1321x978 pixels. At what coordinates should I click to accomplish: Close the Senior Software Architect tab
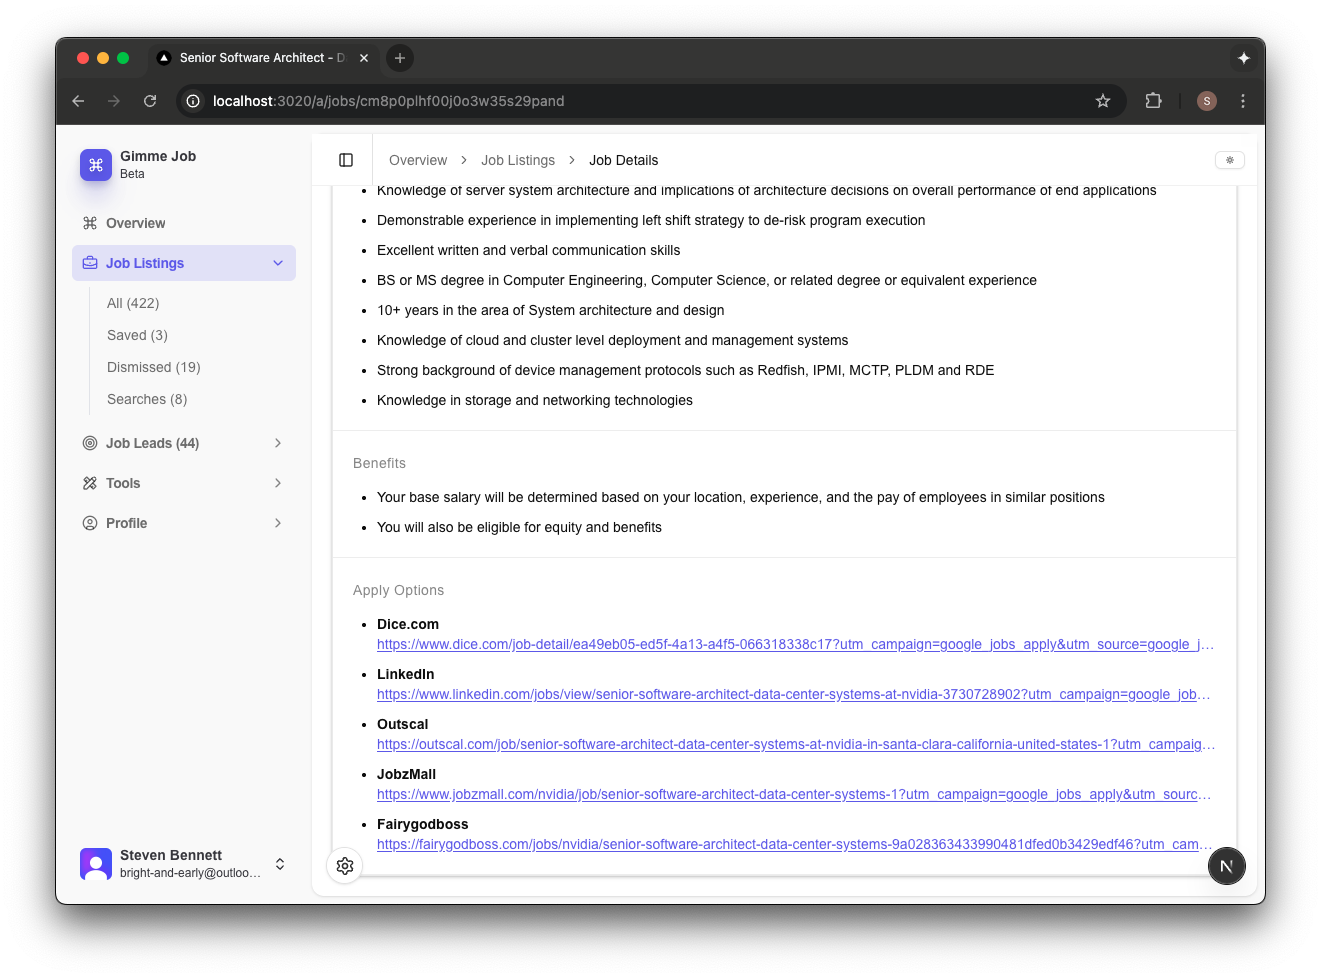point(364,58)
